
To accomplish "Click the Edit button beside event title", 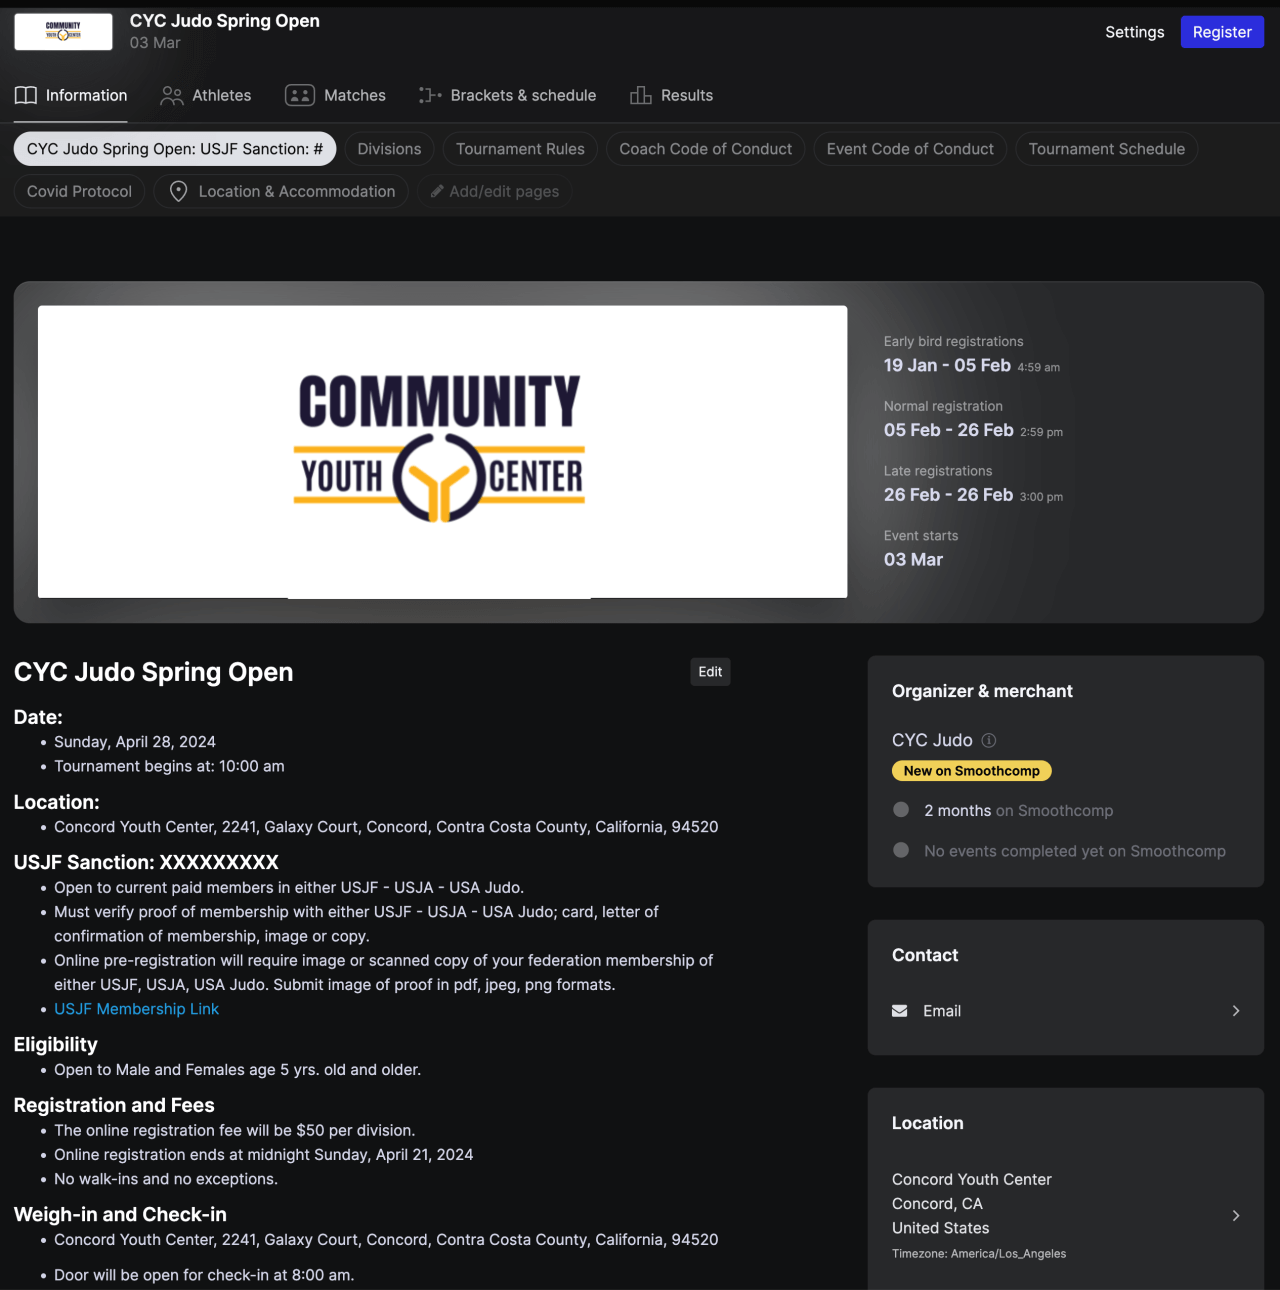I will click(x=710, y=672).
